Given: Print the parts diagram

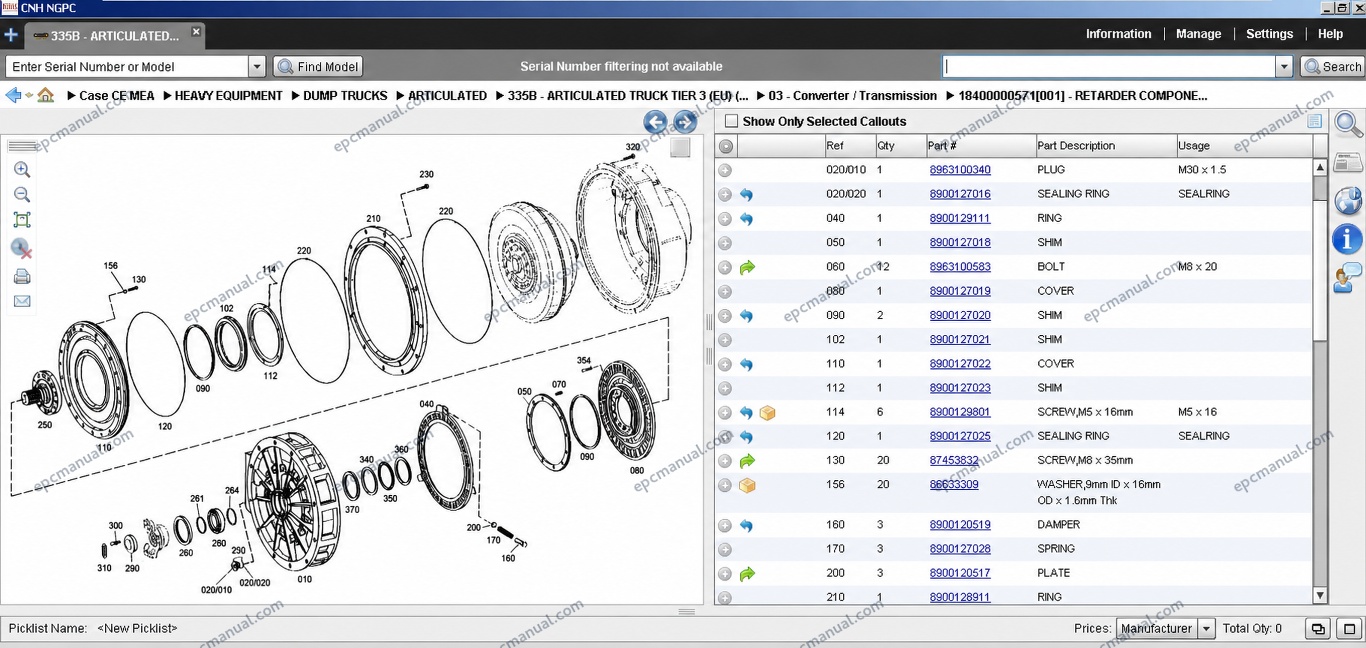Looking at the screenshot, I should pos(22,277).
